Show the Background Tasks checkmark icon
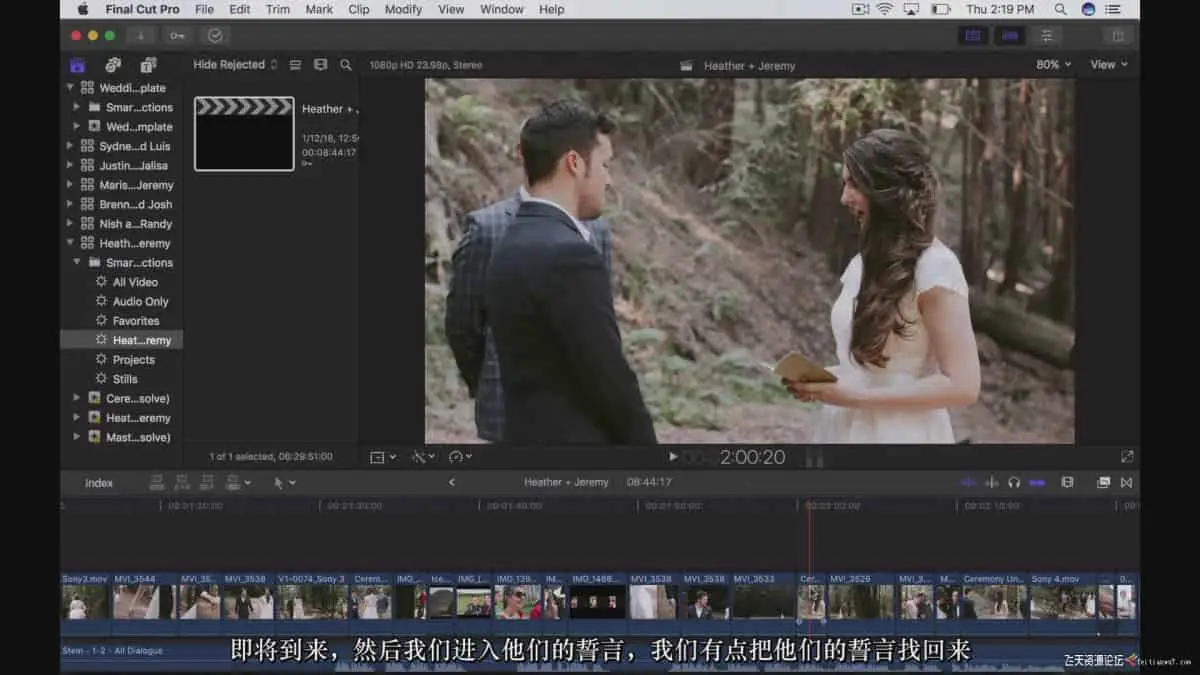Viewport: 1200px width, 675px height. coord(215,35)
